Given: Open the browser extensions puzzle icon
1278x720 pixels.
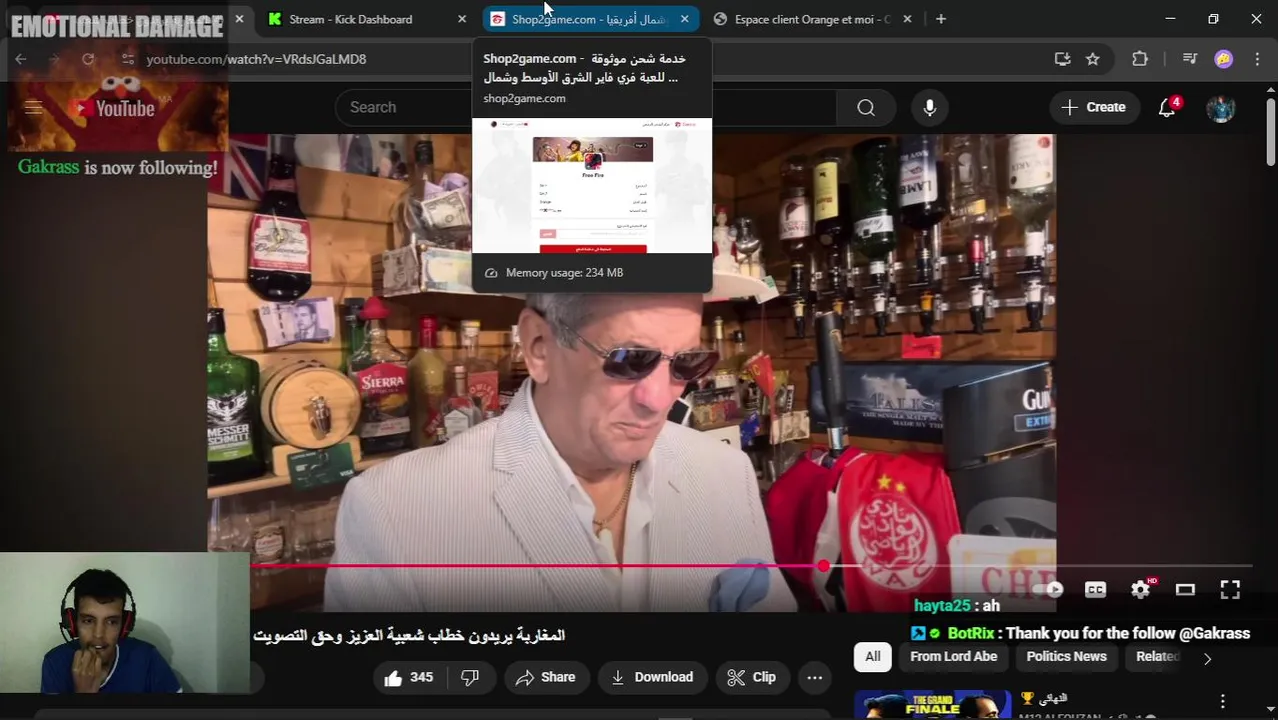Looking at the screenshot, I should click(x=1140, y=59).
